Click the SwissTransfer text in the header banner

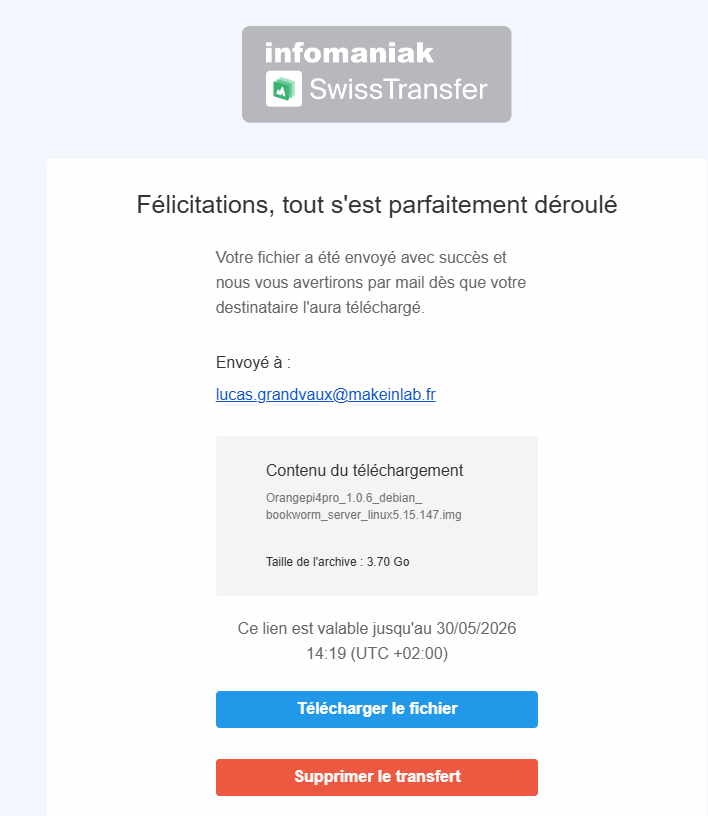click(x=398, y=89)
